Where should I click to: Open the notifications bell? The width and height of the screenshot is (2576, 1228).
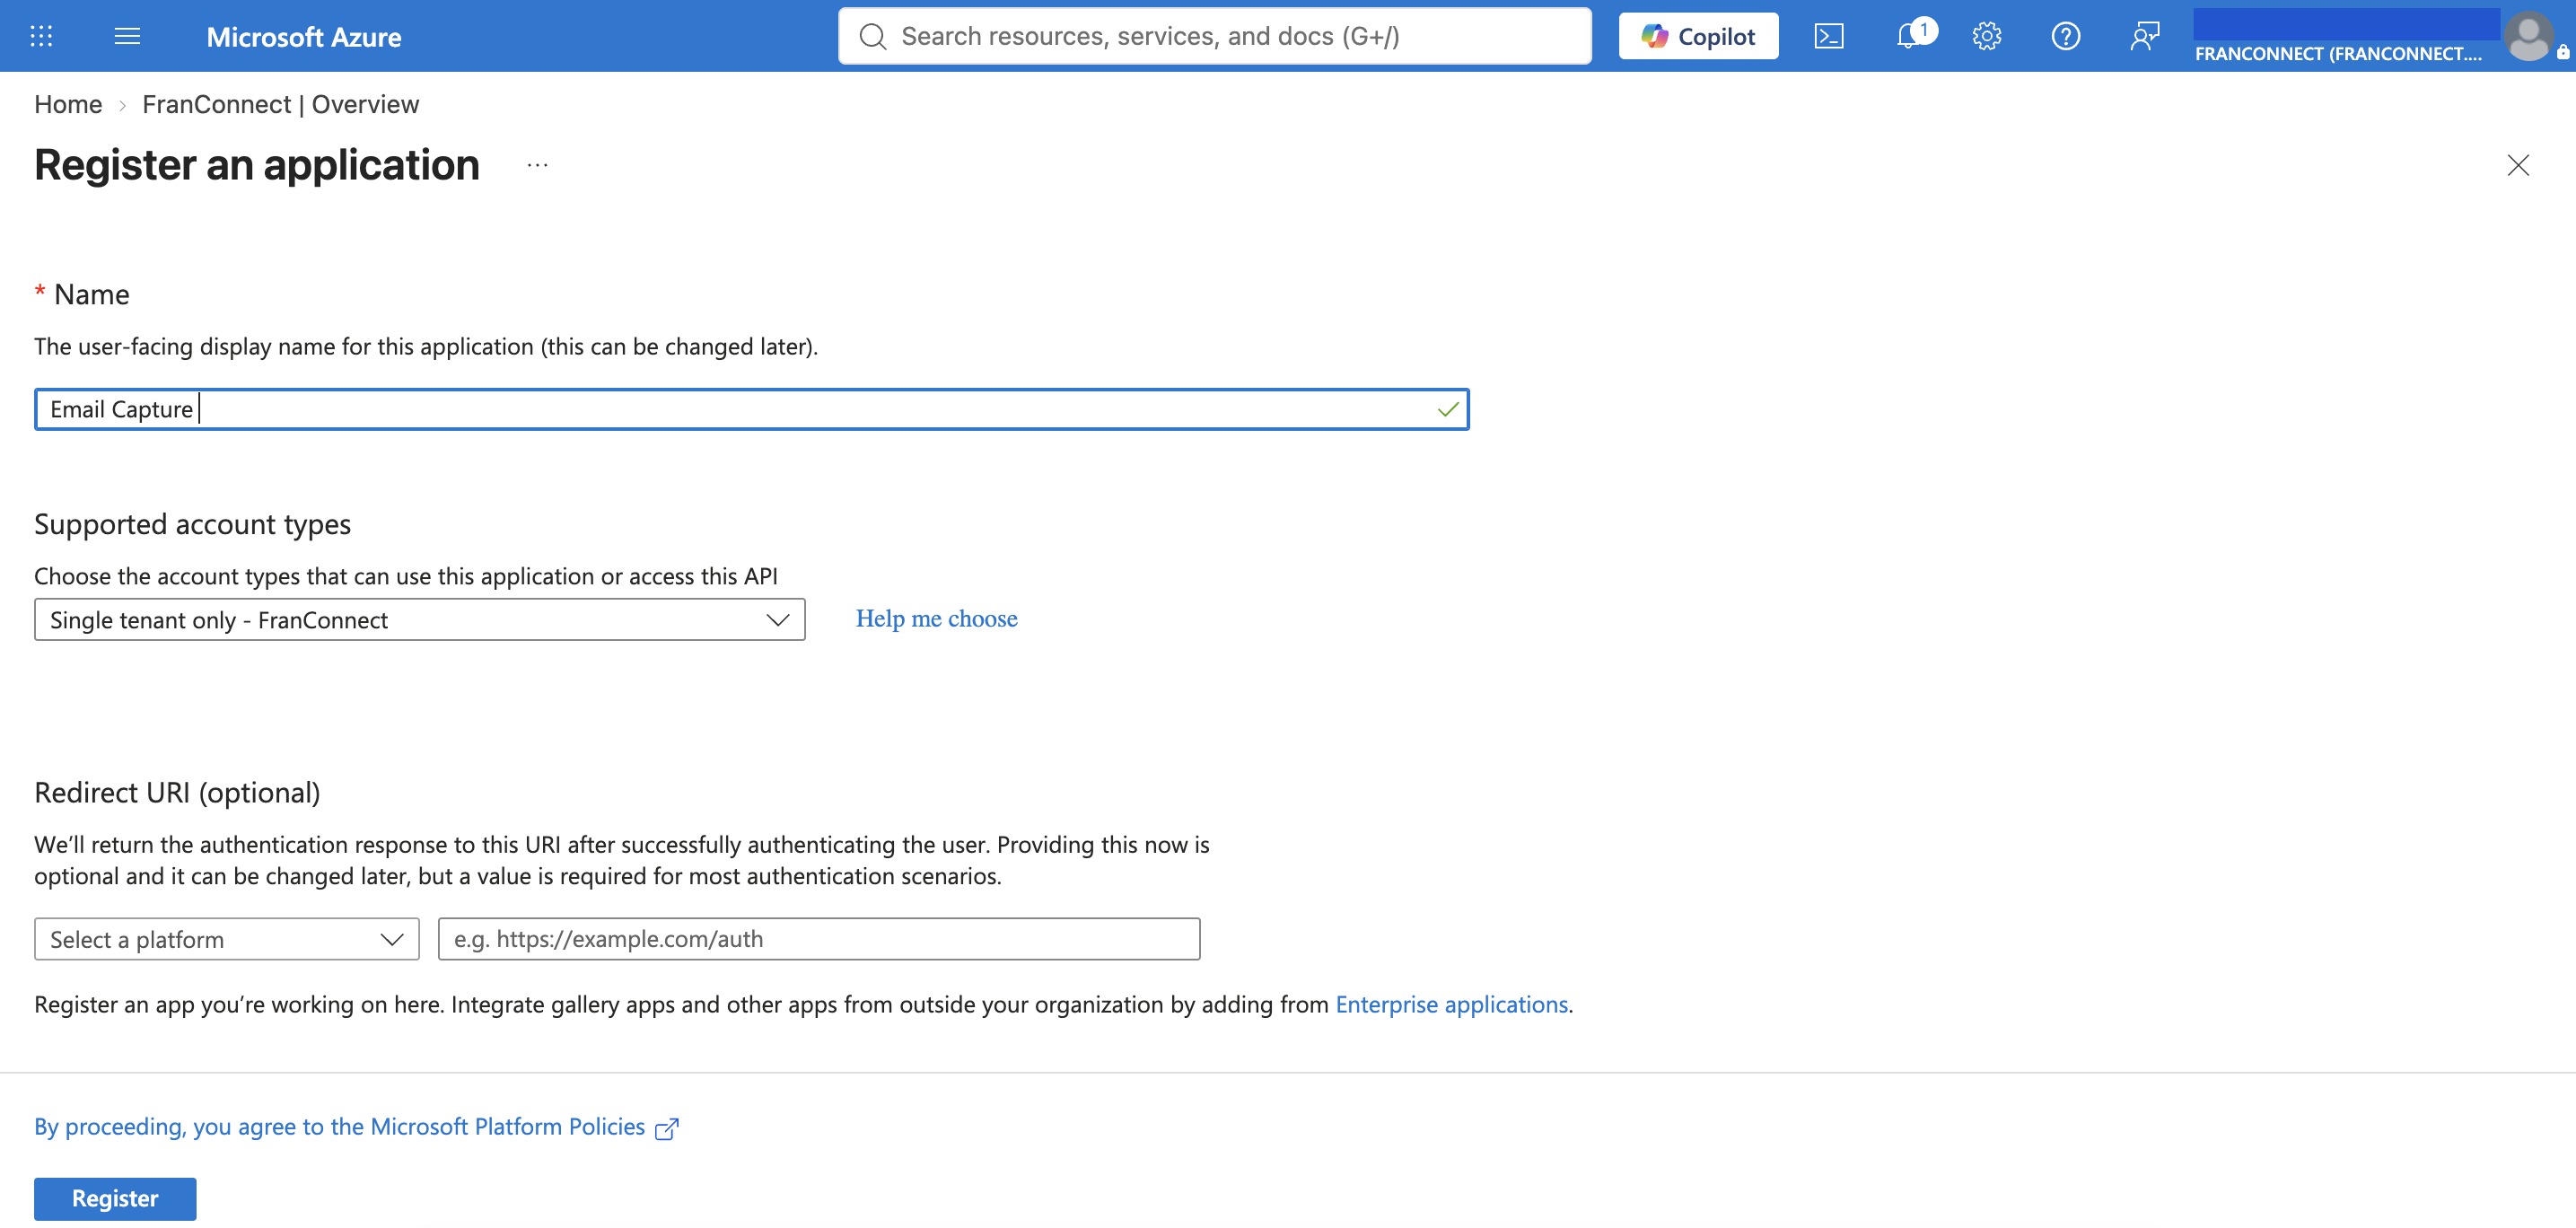click(1909, 37)
